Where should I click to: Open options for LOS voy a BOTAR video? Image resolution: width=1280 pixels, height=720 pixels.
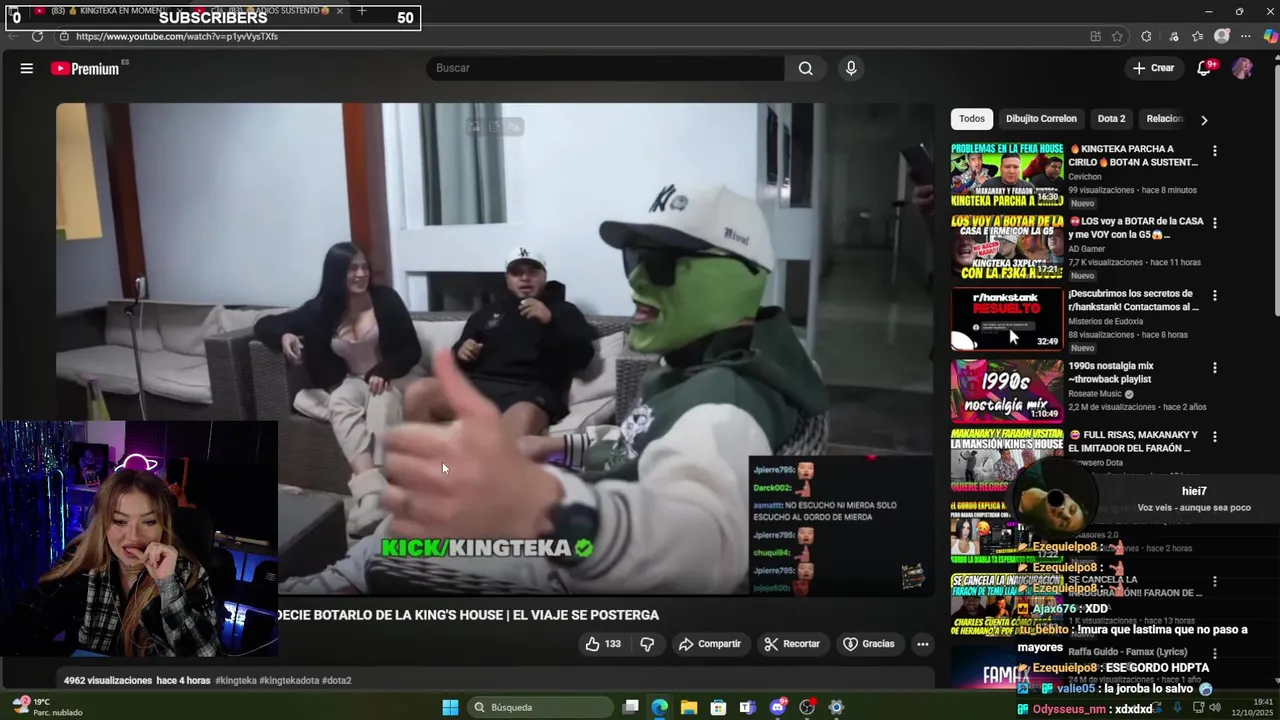click(x=1215, y=223)
